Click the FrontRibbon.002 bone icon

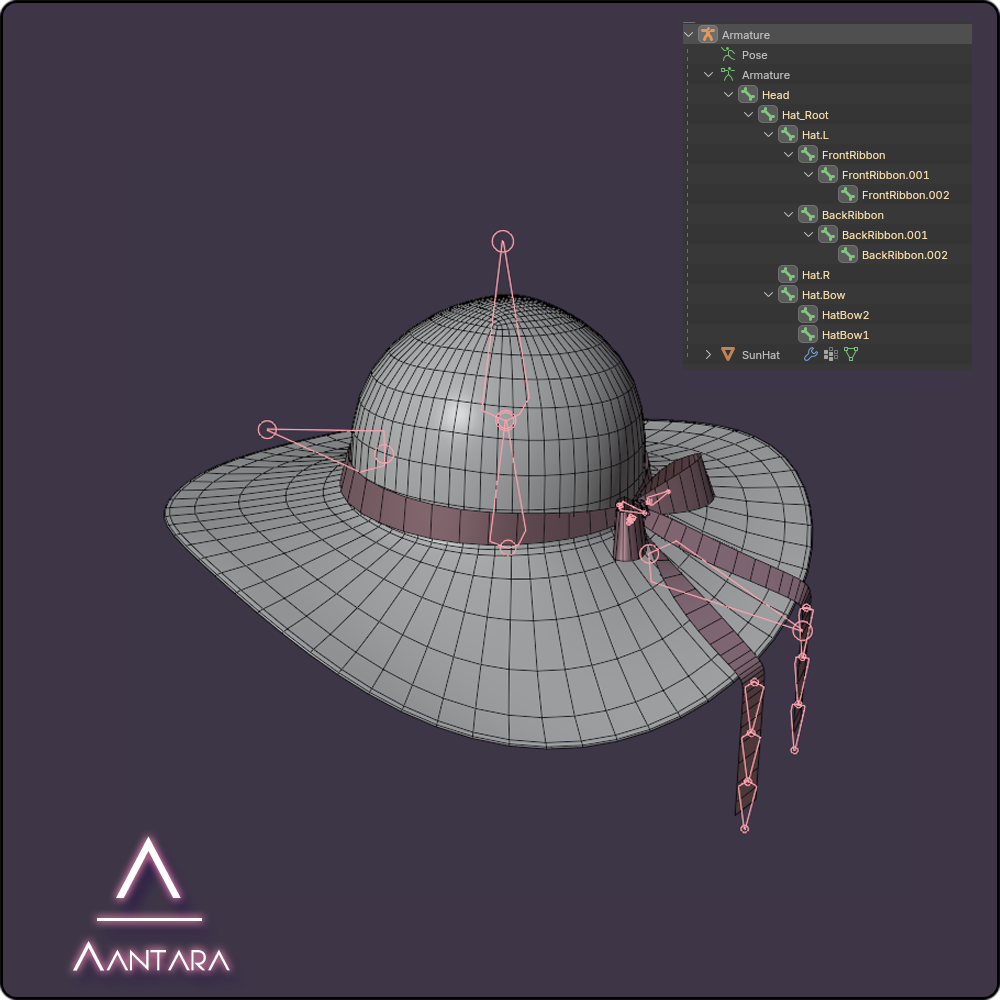point(848,195)
